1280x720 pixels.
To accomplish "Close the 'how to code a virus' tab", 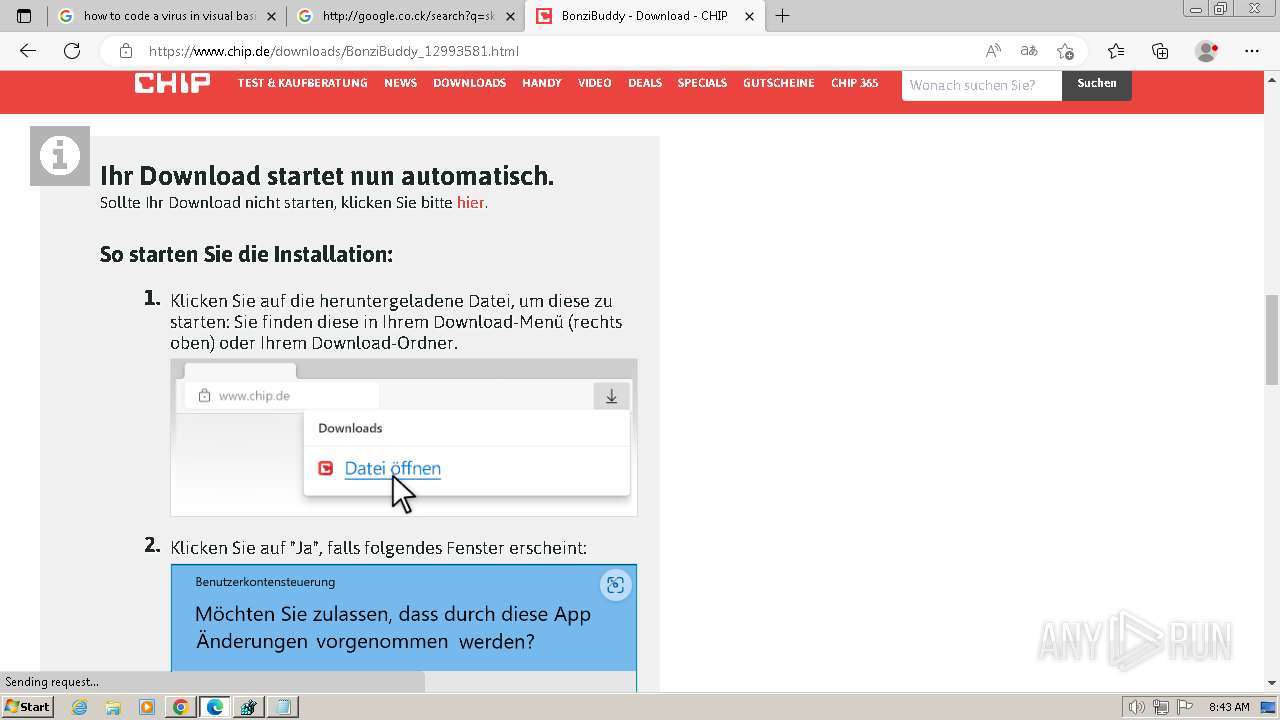I will (x=271, y=16).
